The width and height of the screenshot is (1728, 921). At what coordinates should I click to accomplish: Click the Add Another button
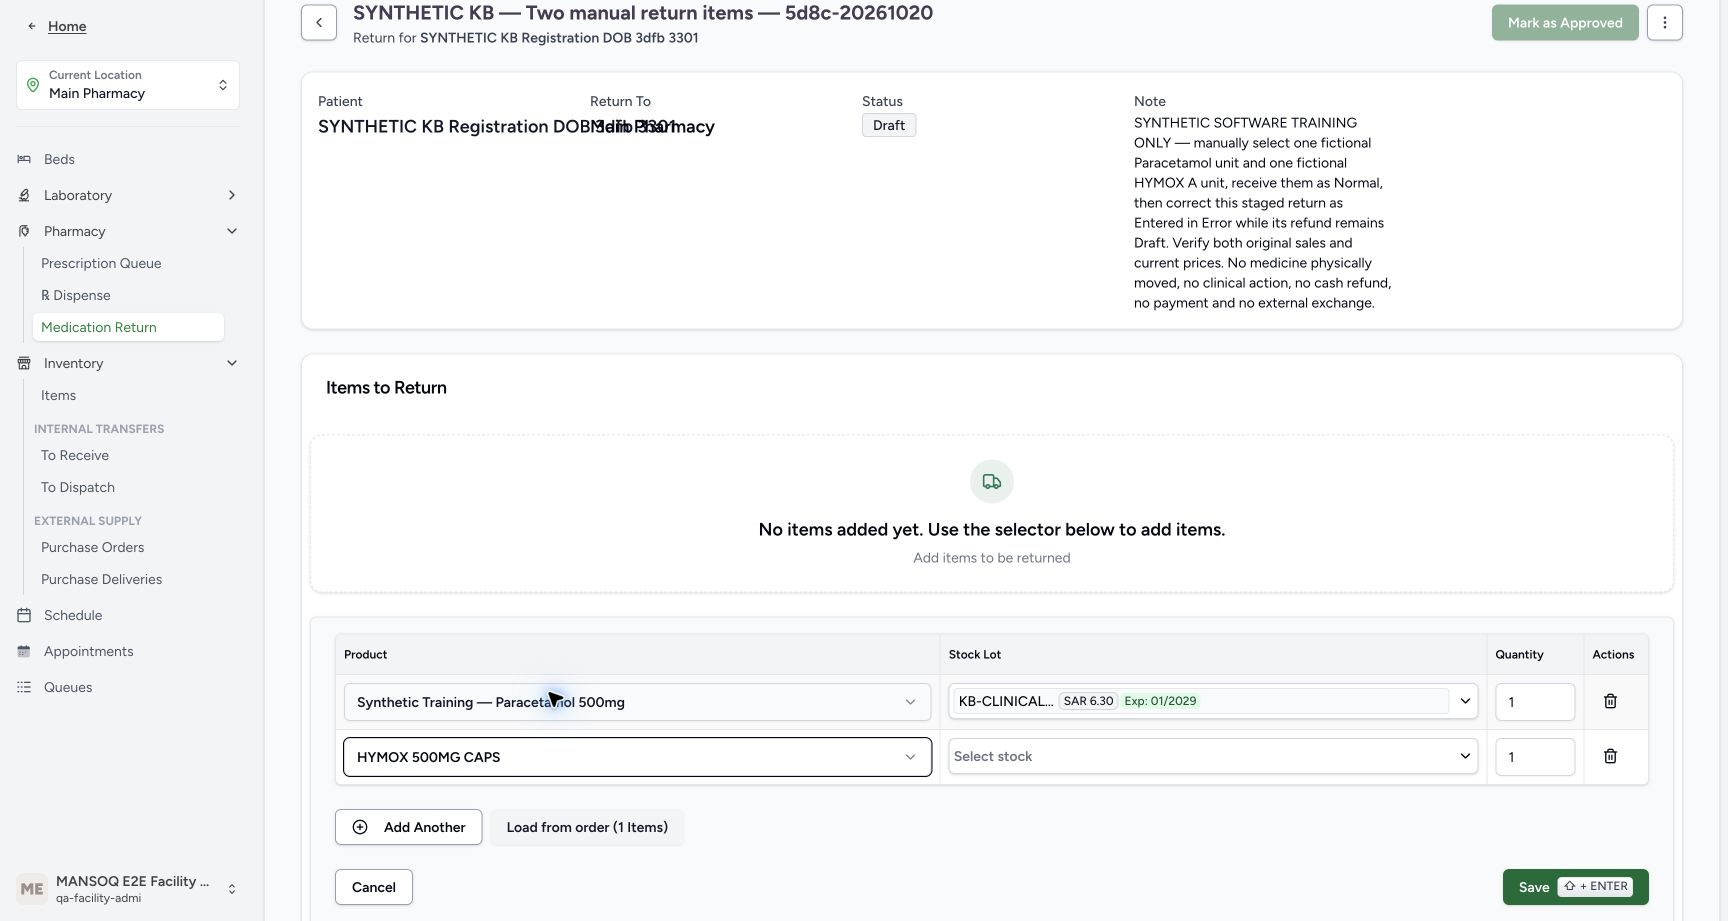(408, 827)
